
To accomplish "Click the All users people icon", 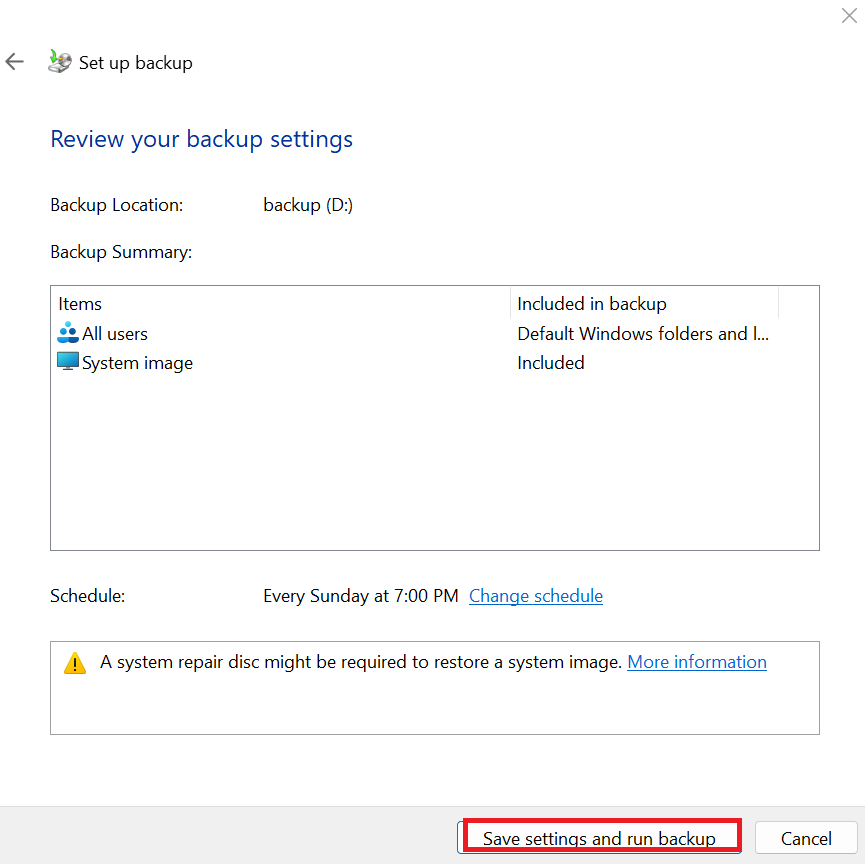I will click(x=68, y=333).
